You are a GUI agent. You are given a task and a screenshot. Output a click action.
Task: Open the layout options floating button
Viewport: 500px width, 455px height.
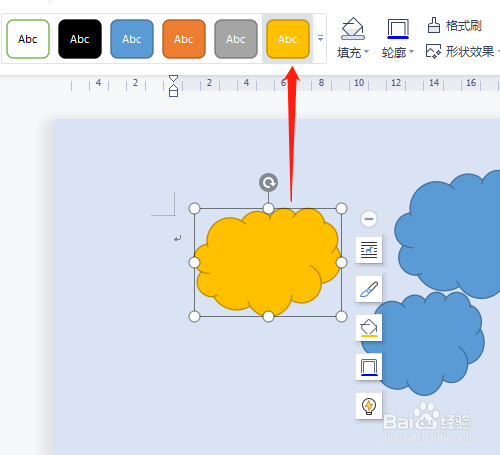point(369,250)
